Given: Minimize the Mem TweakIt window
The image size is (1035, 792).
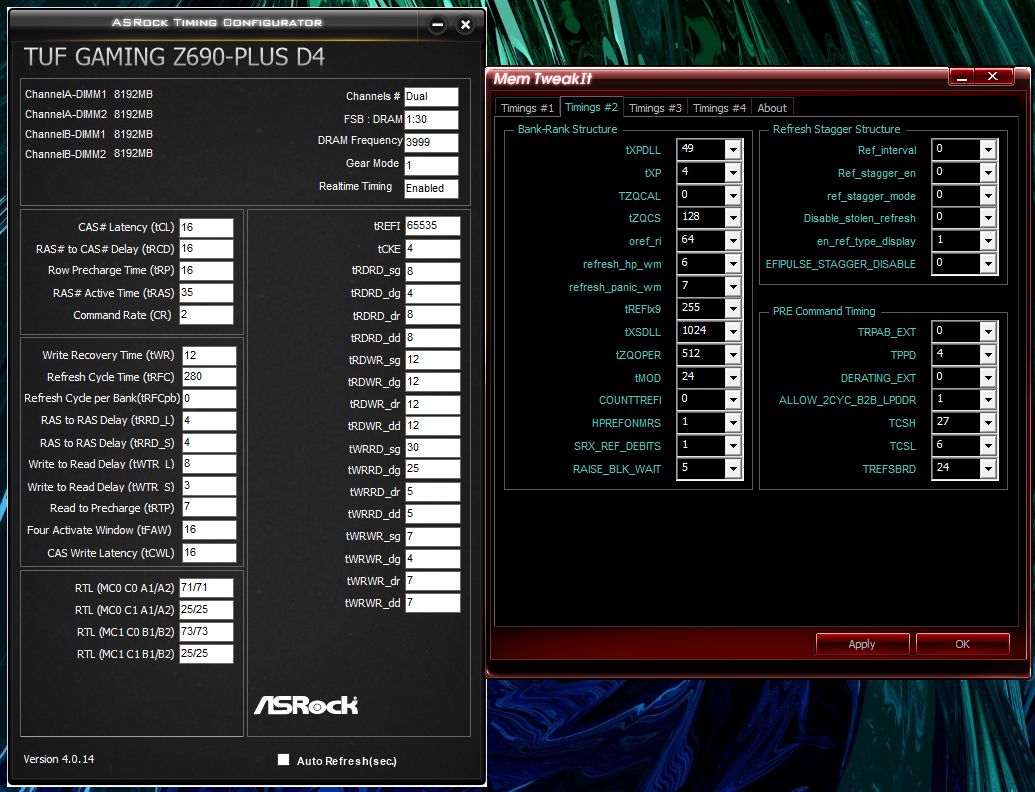Looking at the screenshot, I should pyautogui.click(x=962, y=77).
